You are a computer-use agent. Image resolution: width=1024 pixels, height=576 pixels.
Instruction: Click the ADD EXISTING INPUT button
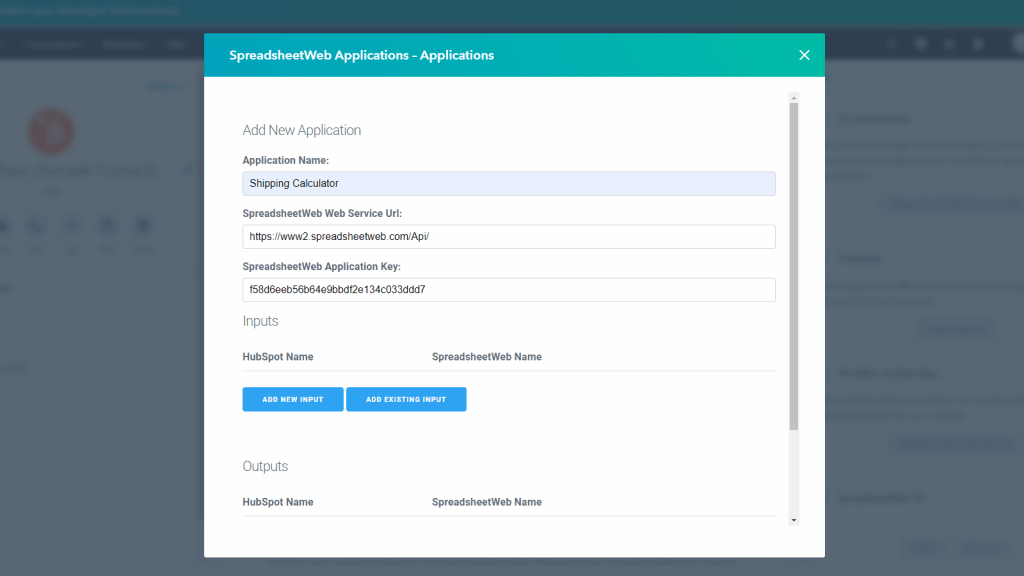406,399
